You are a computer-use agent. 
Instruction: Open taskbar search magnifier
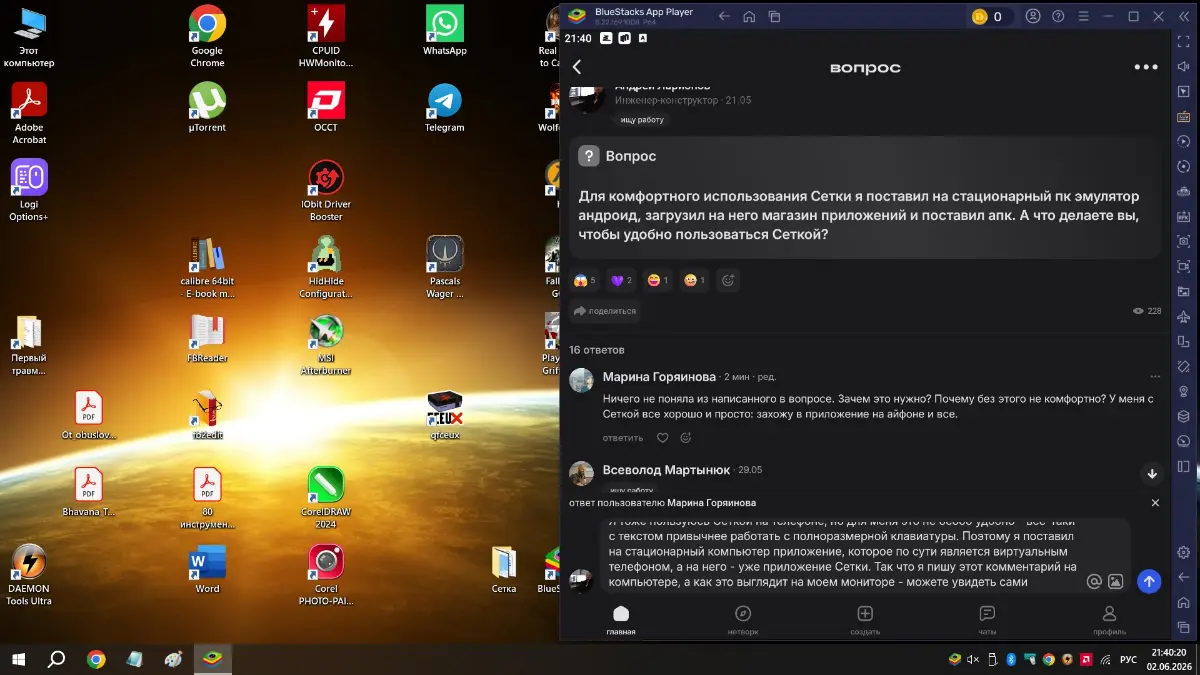pos(57,659)
